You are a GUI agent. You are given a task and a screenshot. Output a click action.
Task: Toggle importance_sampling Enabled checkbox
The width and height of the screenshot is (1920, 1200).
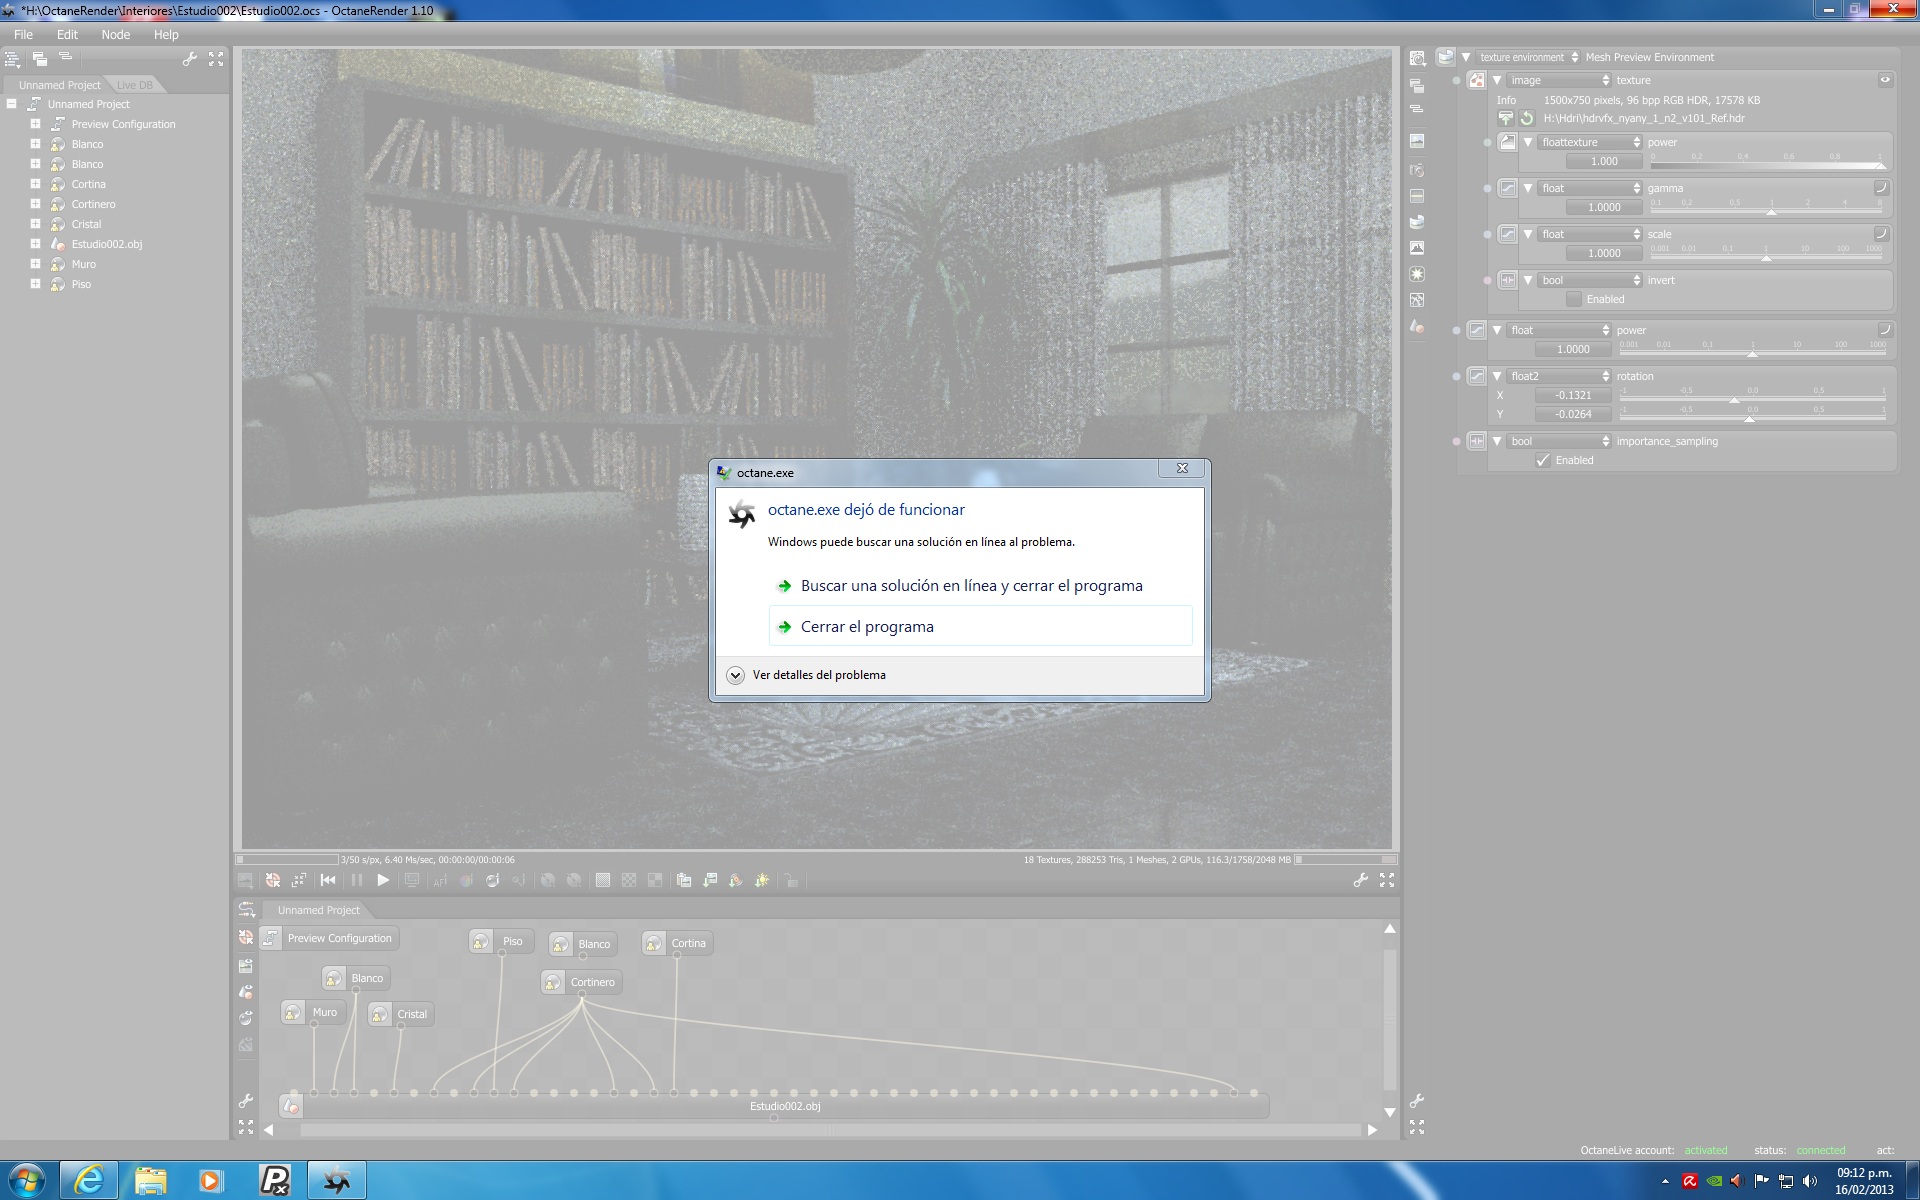click(x=1543, y=460)
